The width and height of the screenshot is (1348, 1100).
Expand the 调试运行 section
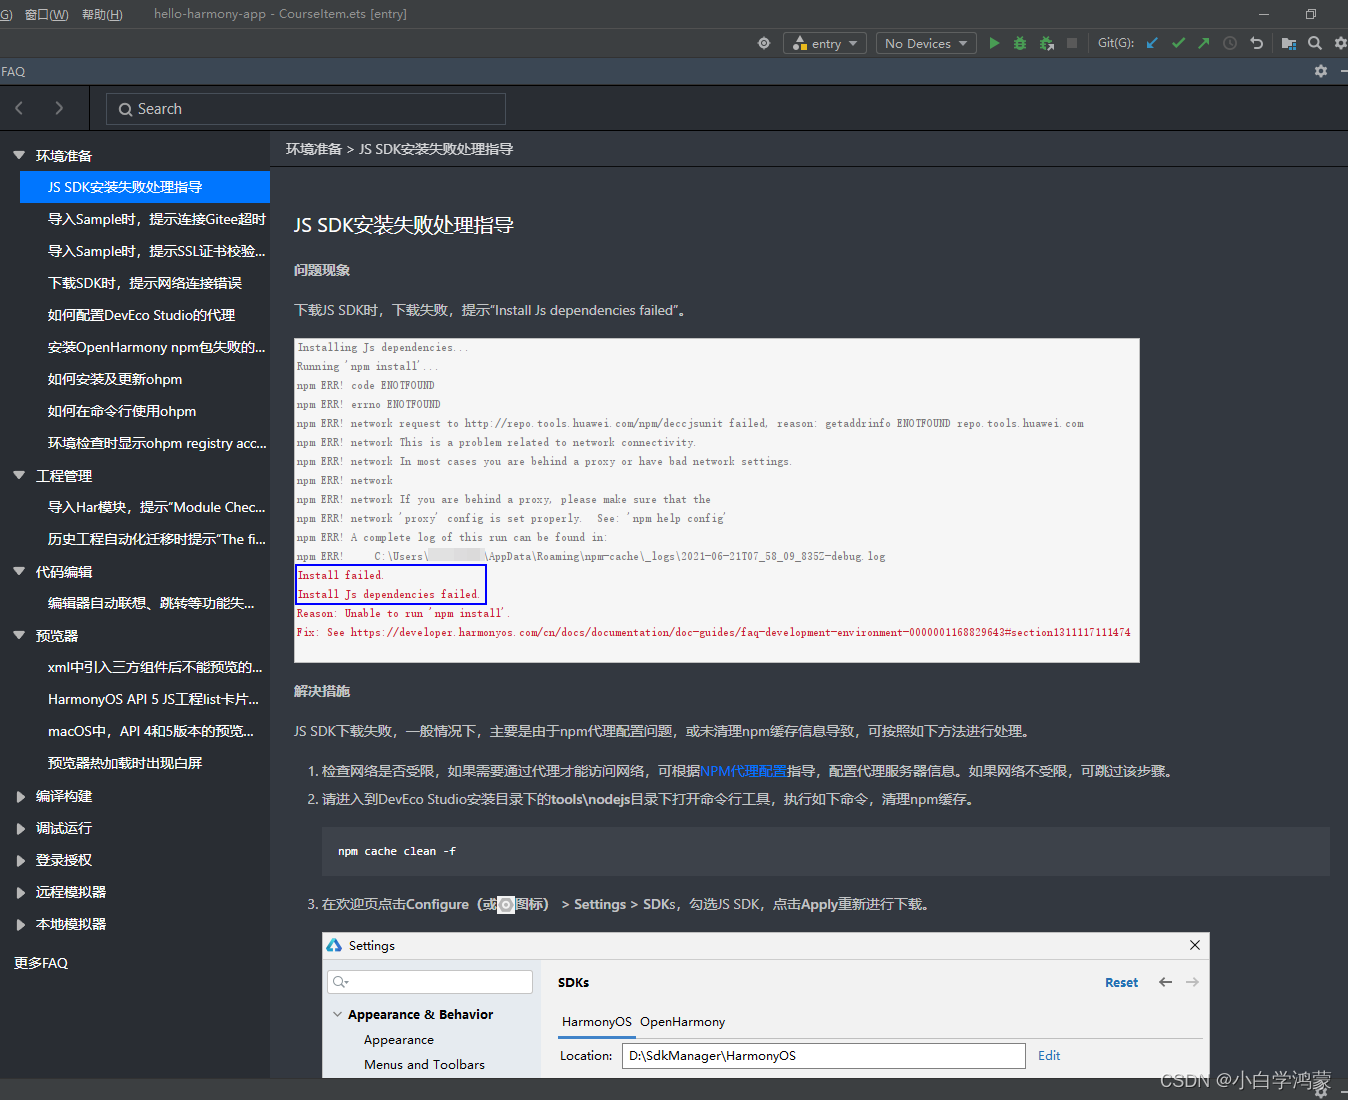point(20,829)
